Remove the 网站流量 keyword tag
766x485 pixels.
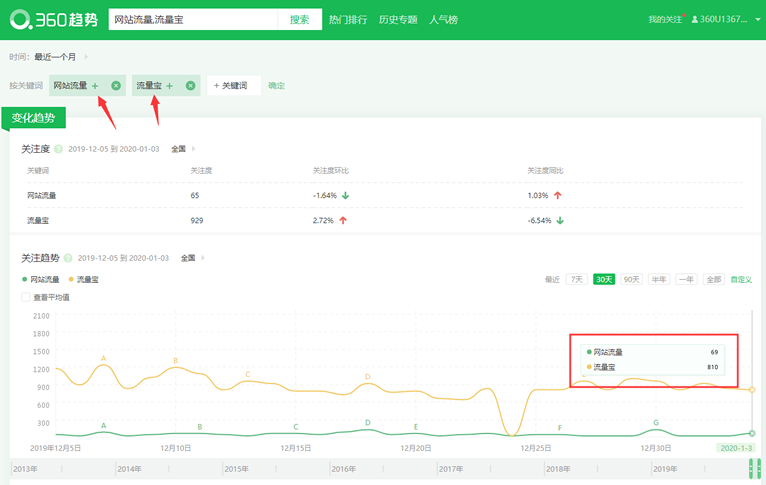116,85
